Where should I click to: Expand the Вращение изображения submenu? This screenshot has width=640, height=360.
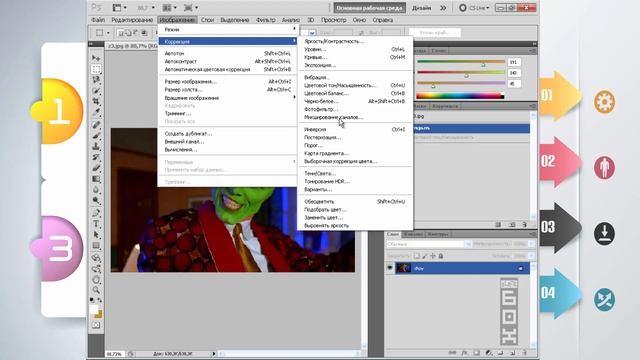[x=229, y=98]
